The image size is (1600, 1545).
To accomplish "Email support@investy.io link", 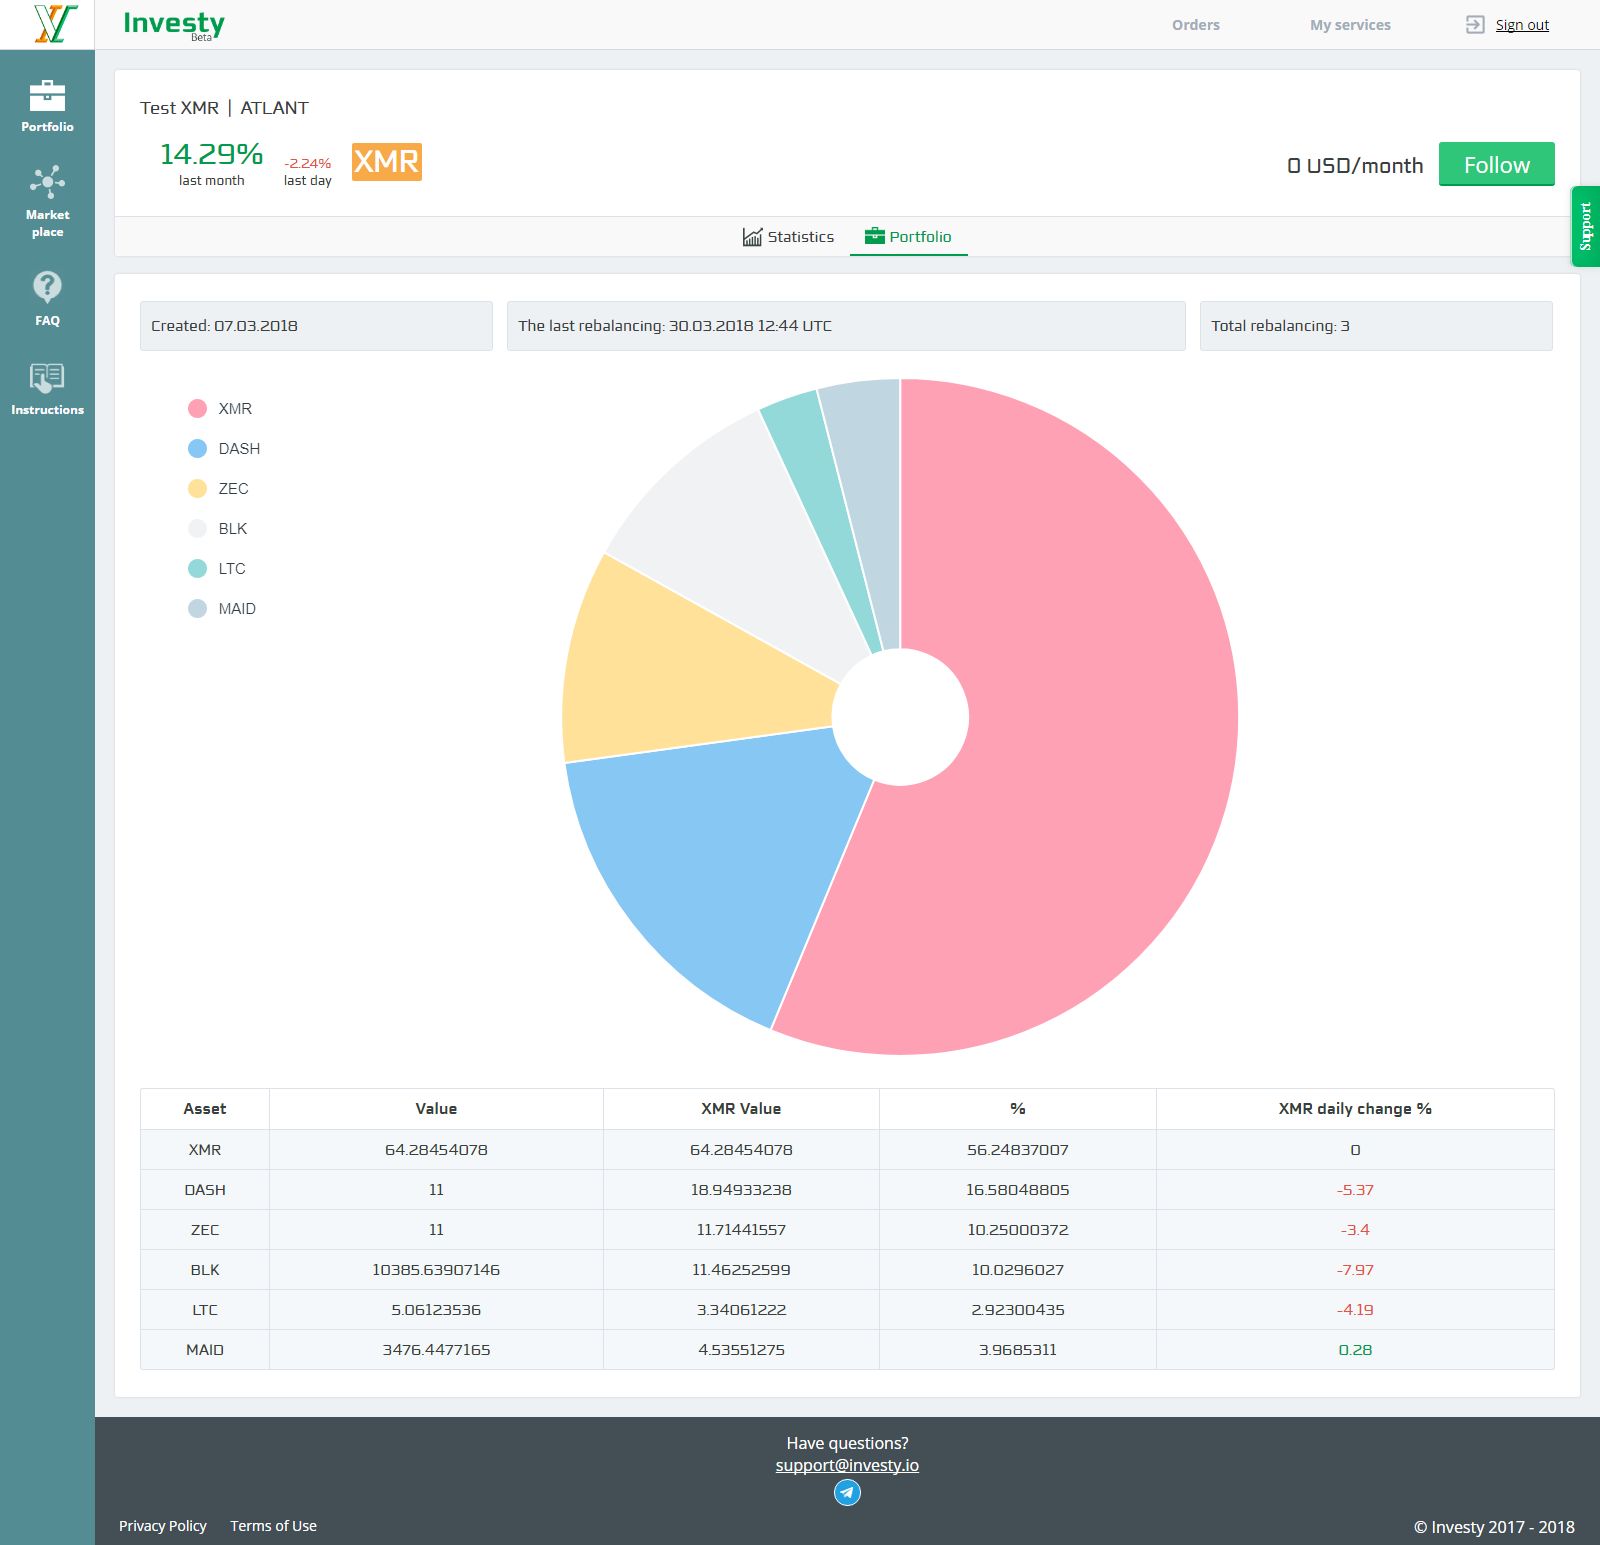I will coord(847,1465).
